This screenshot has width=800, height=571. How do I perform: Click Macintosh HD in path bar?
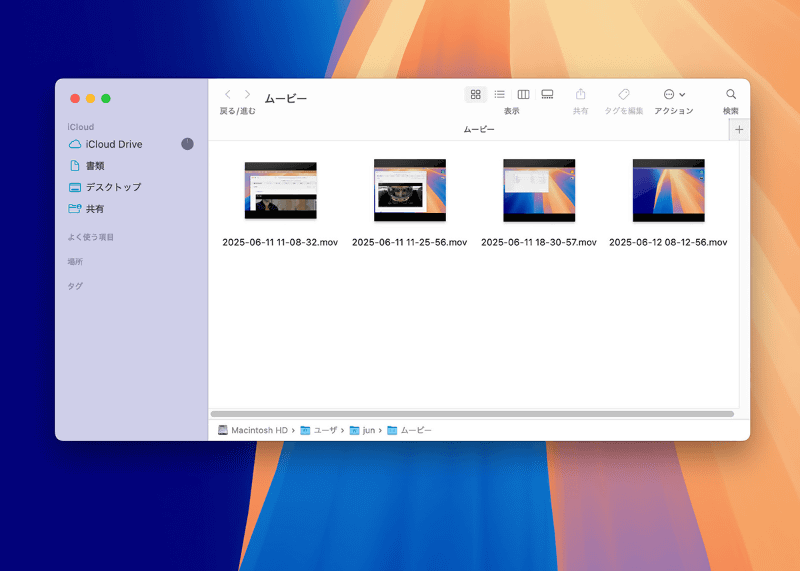253,430
